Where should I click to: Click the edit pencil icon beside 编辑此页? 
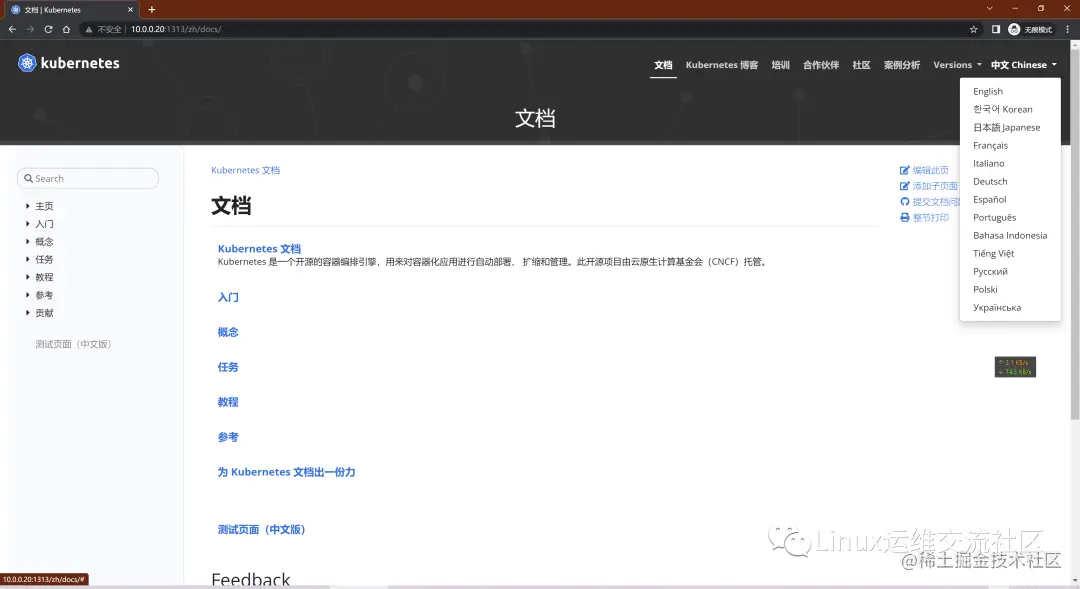(904, 170)
